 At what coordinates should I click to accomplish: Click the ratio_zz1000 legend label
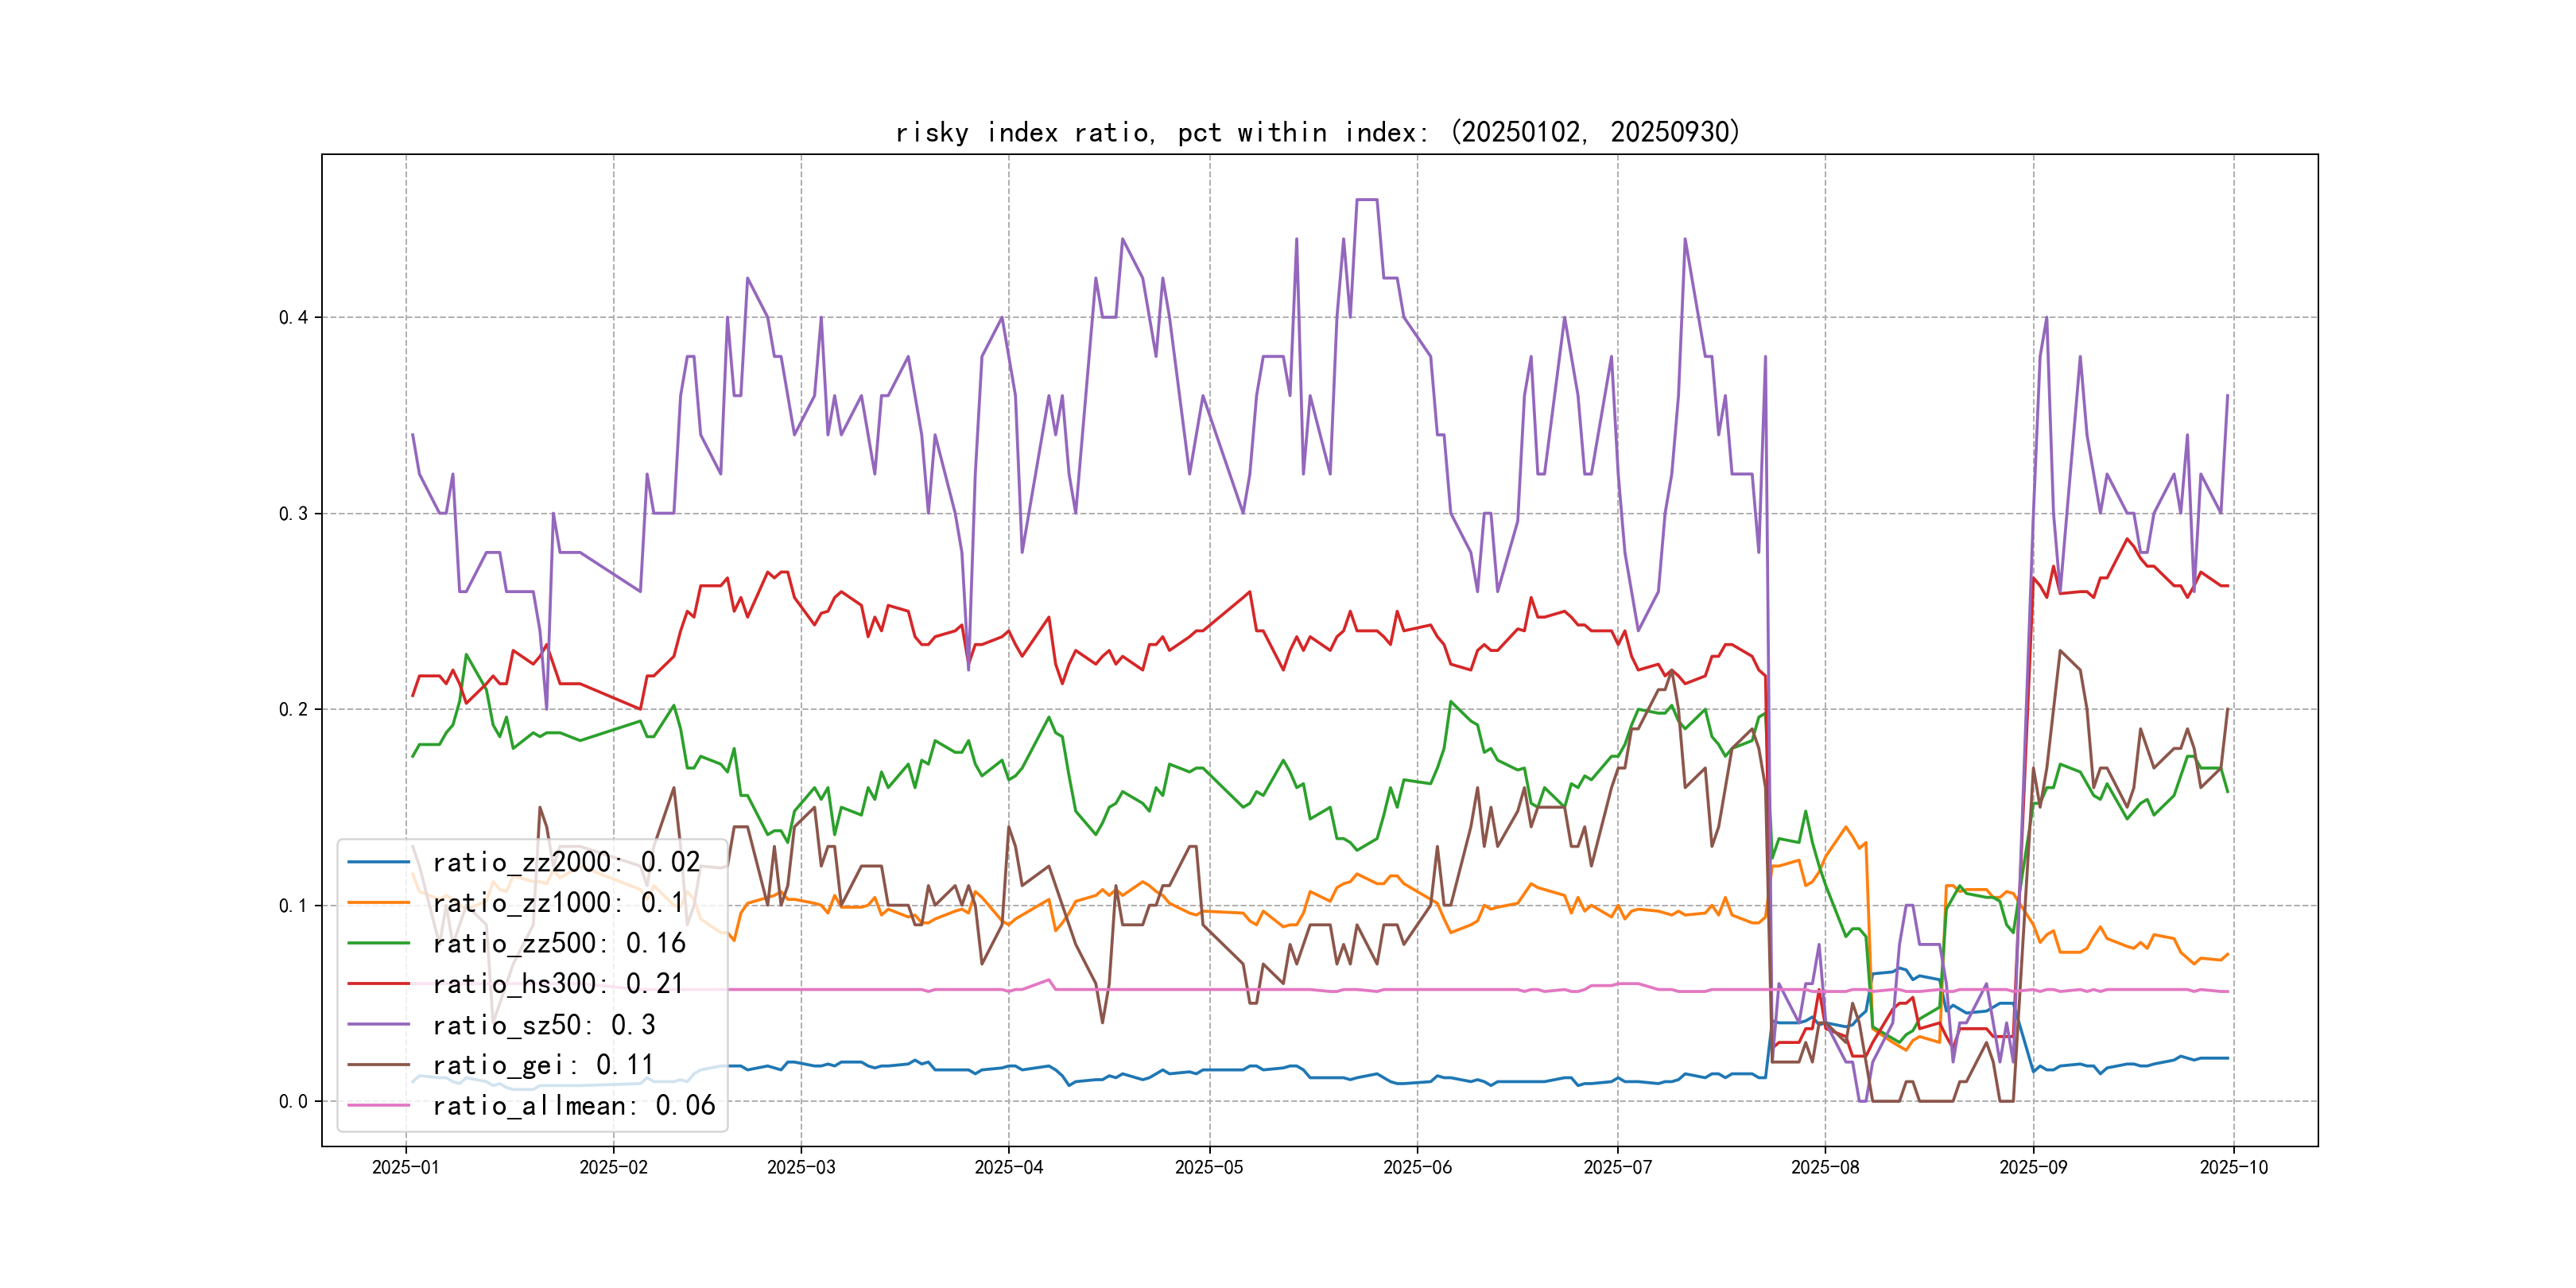(x=558, y=903)
